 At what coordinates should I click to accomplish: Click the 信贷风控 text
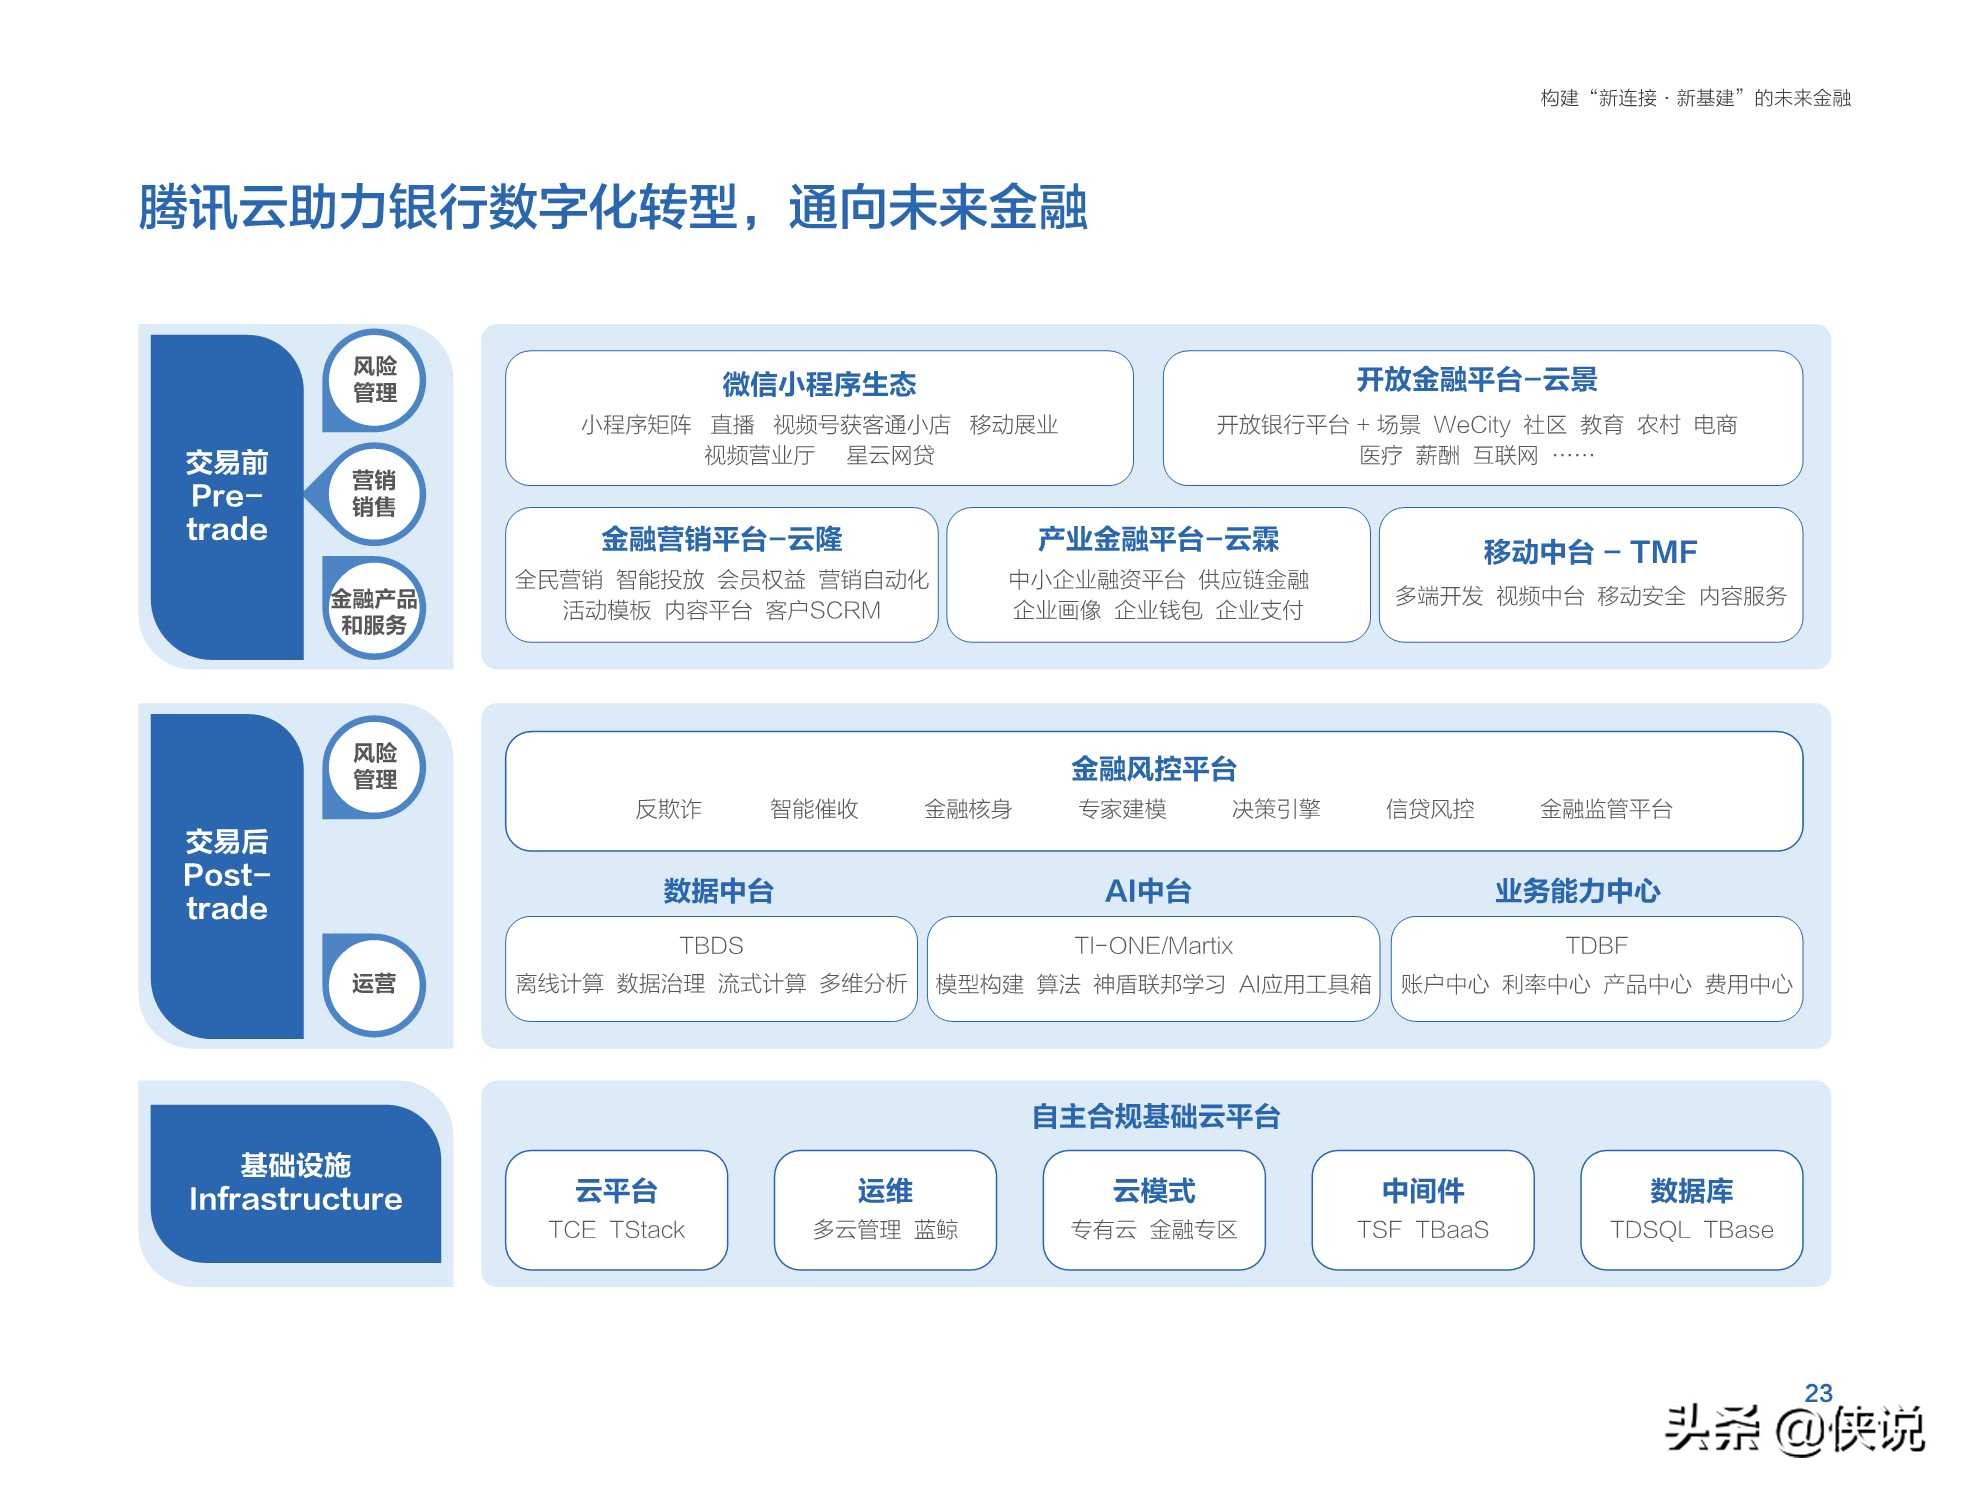click(1430, 809)
